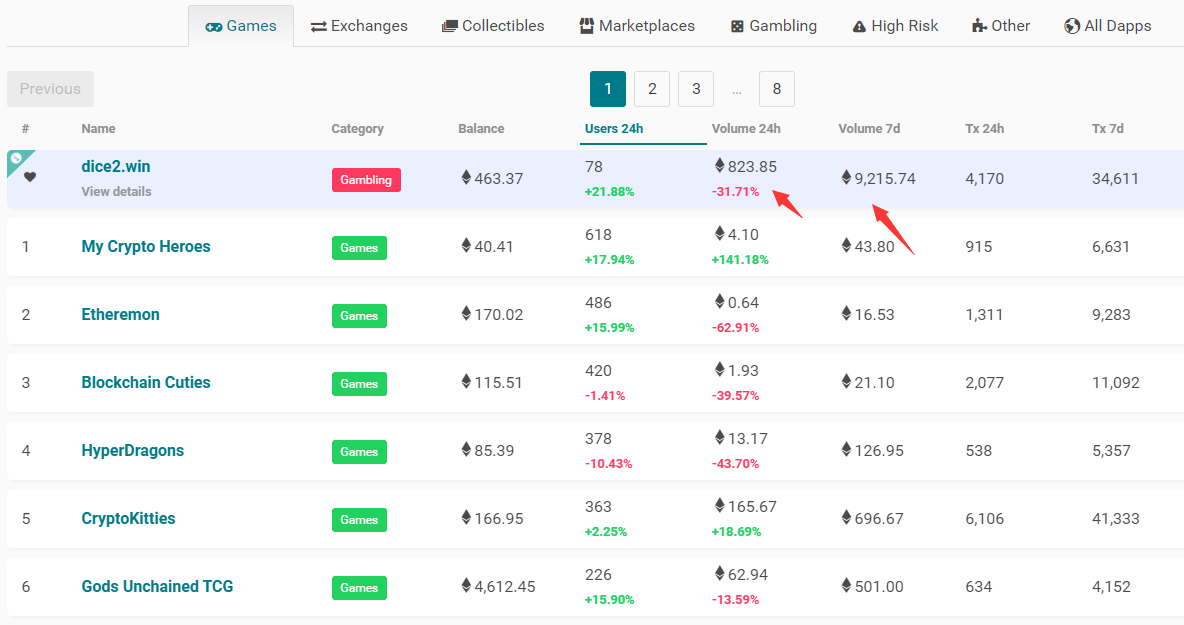Open the CryptoKitties dapp page
This screenshot has height=625, width=1184.
tap(128, 518)
